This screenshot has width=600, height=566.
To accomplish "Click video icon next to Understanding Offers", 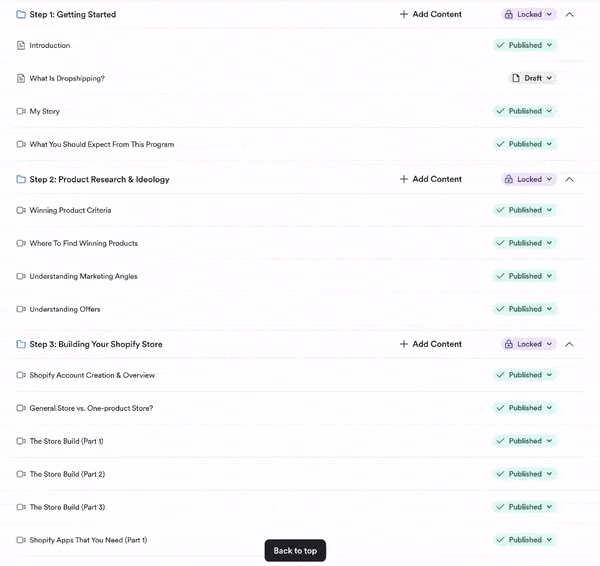I will (21, 310).
